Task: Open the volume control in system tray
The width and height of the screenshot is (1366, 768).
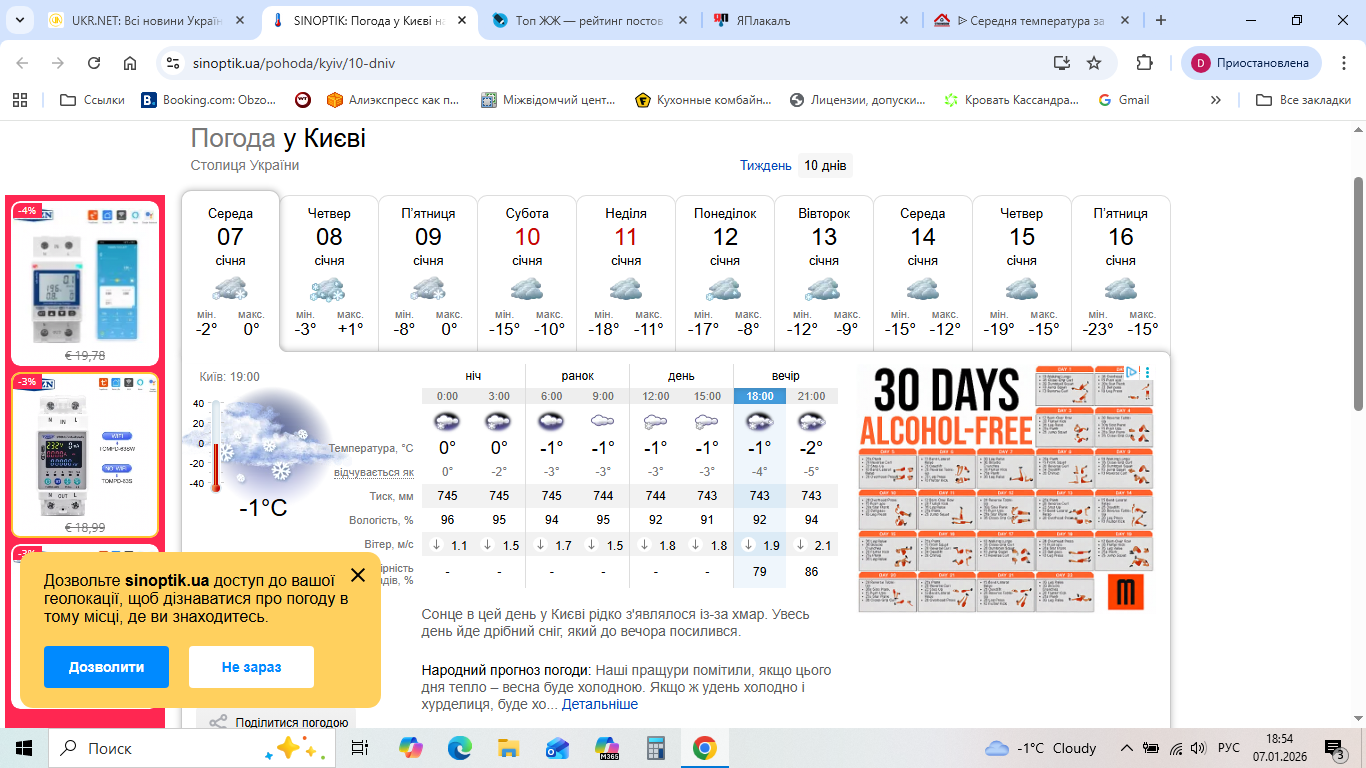Action: click(1198, 748)
